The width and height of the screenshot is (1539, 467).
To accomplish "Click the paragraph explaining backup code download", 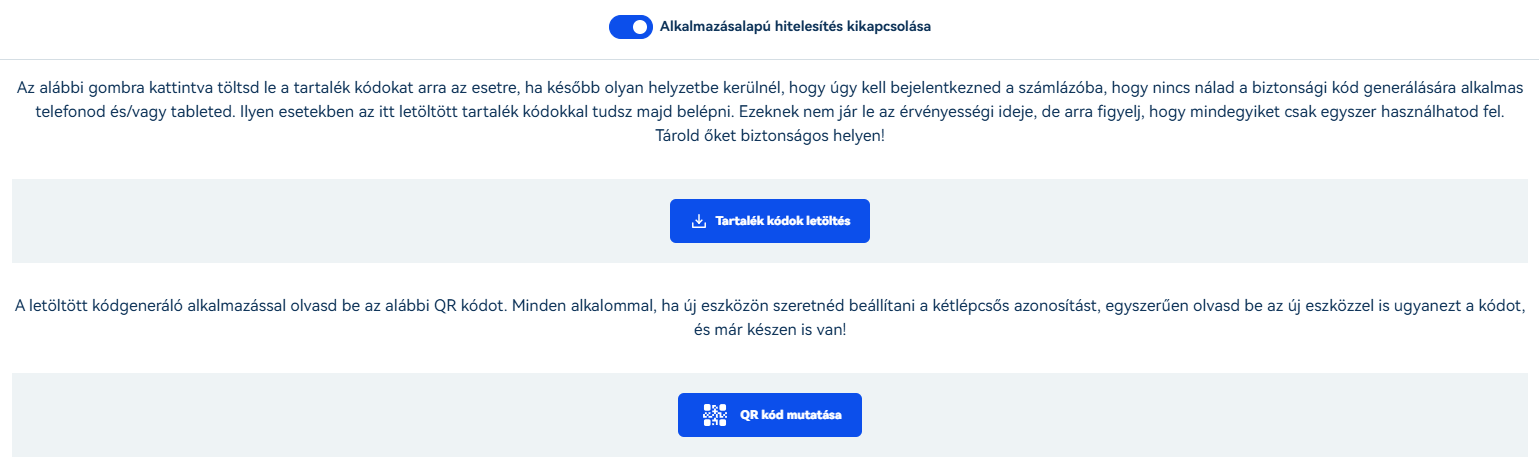I will tap(769, 111).
